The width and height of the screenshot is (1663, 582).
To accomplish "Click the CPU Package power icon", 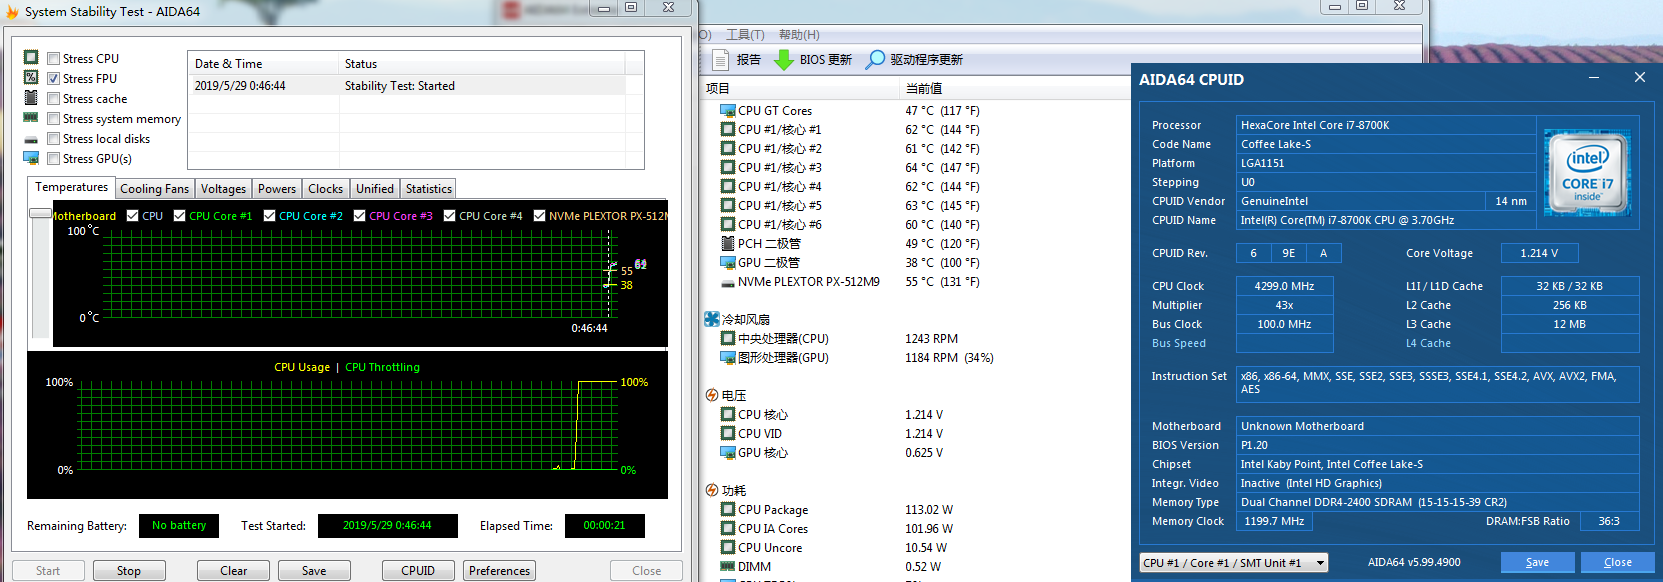I will pos(728,510).
